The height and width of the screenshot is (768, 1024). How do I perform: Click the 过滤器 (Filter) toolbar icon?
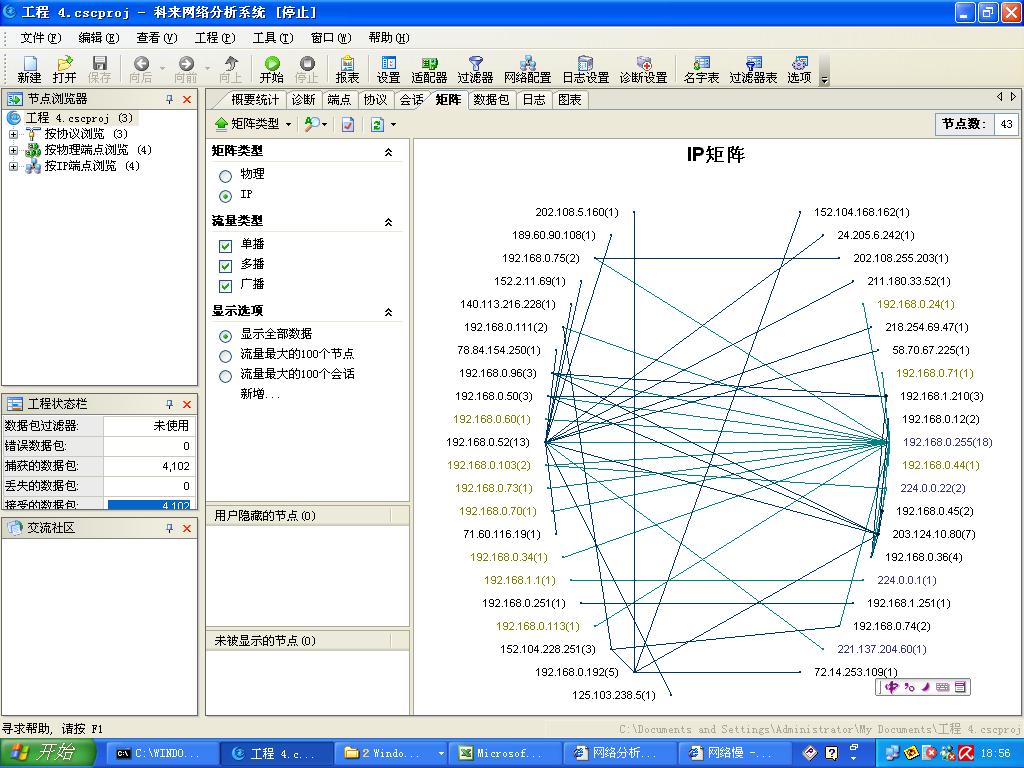click(475, 68)
